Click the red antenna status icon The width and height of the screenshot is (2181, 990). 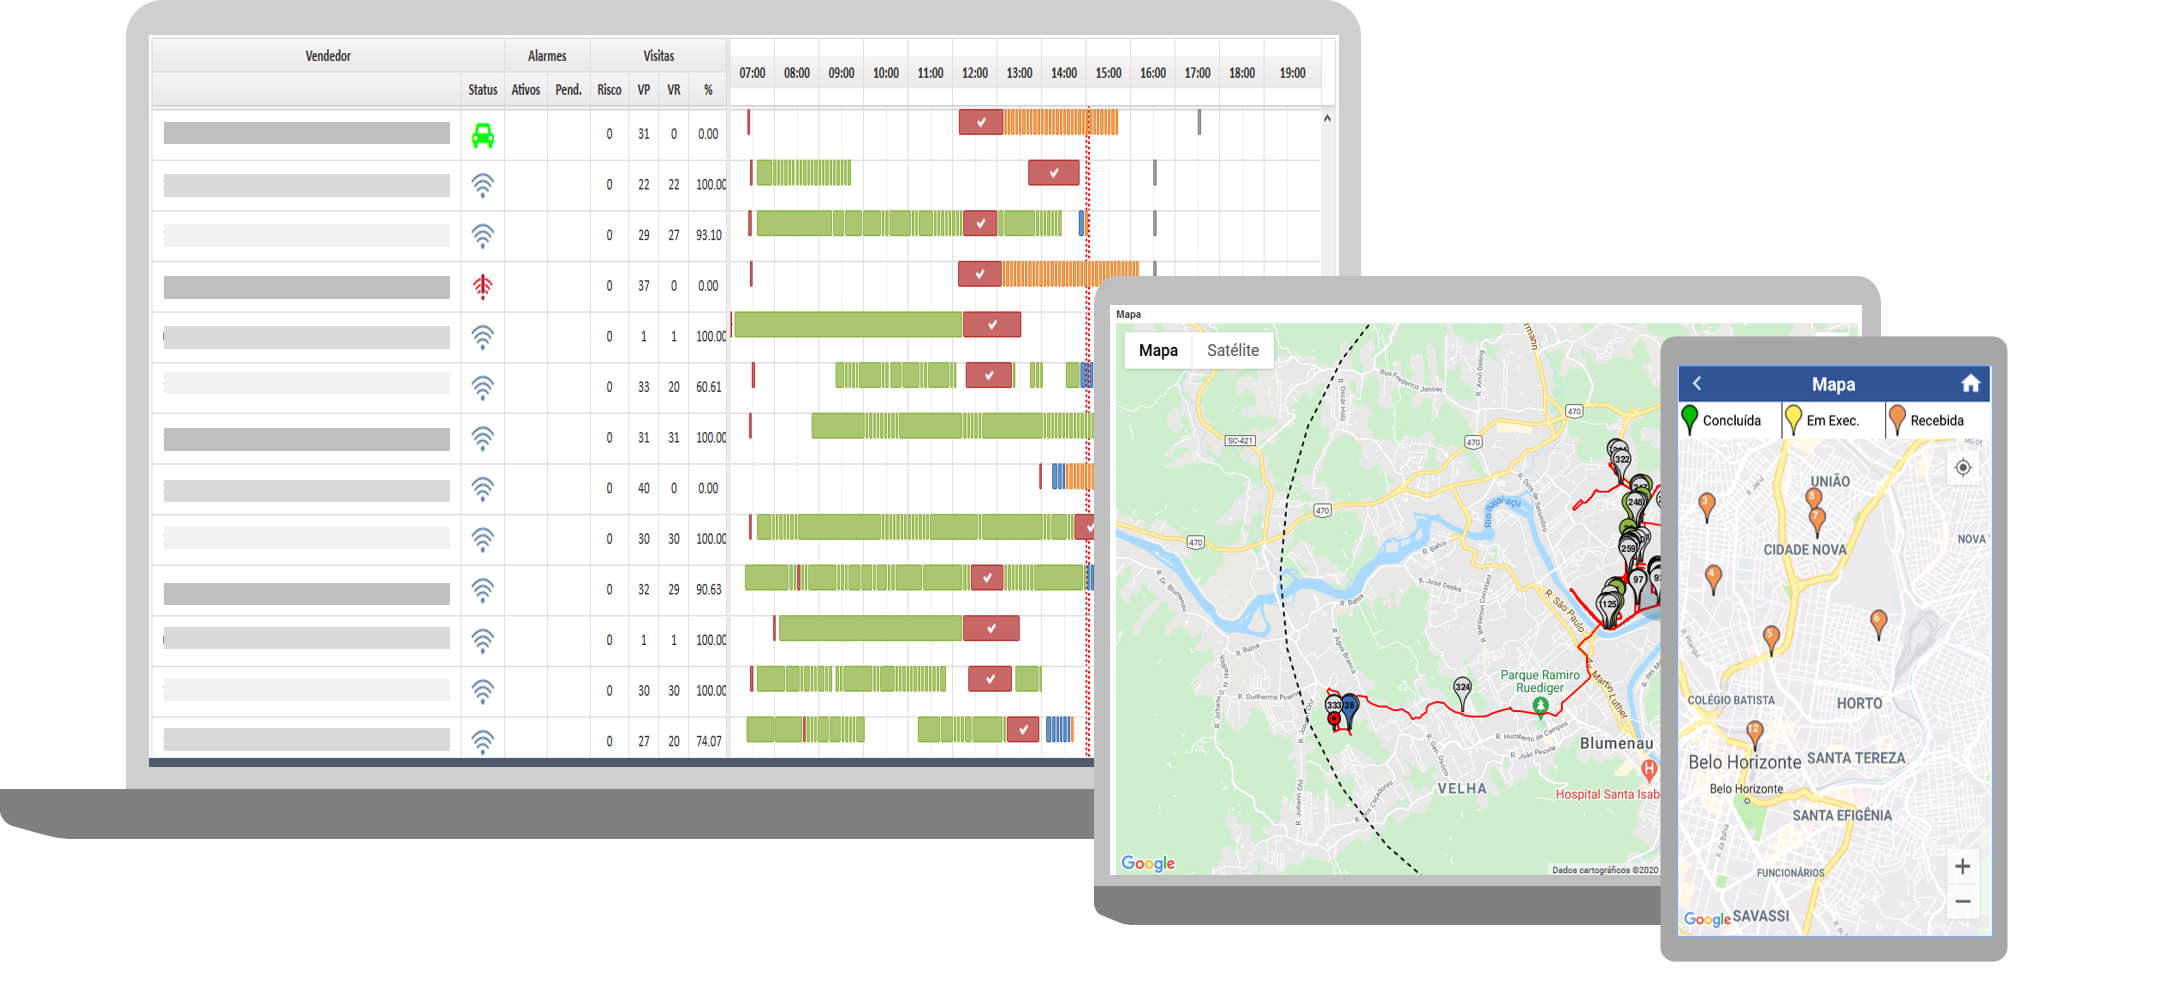click(482, 286)
